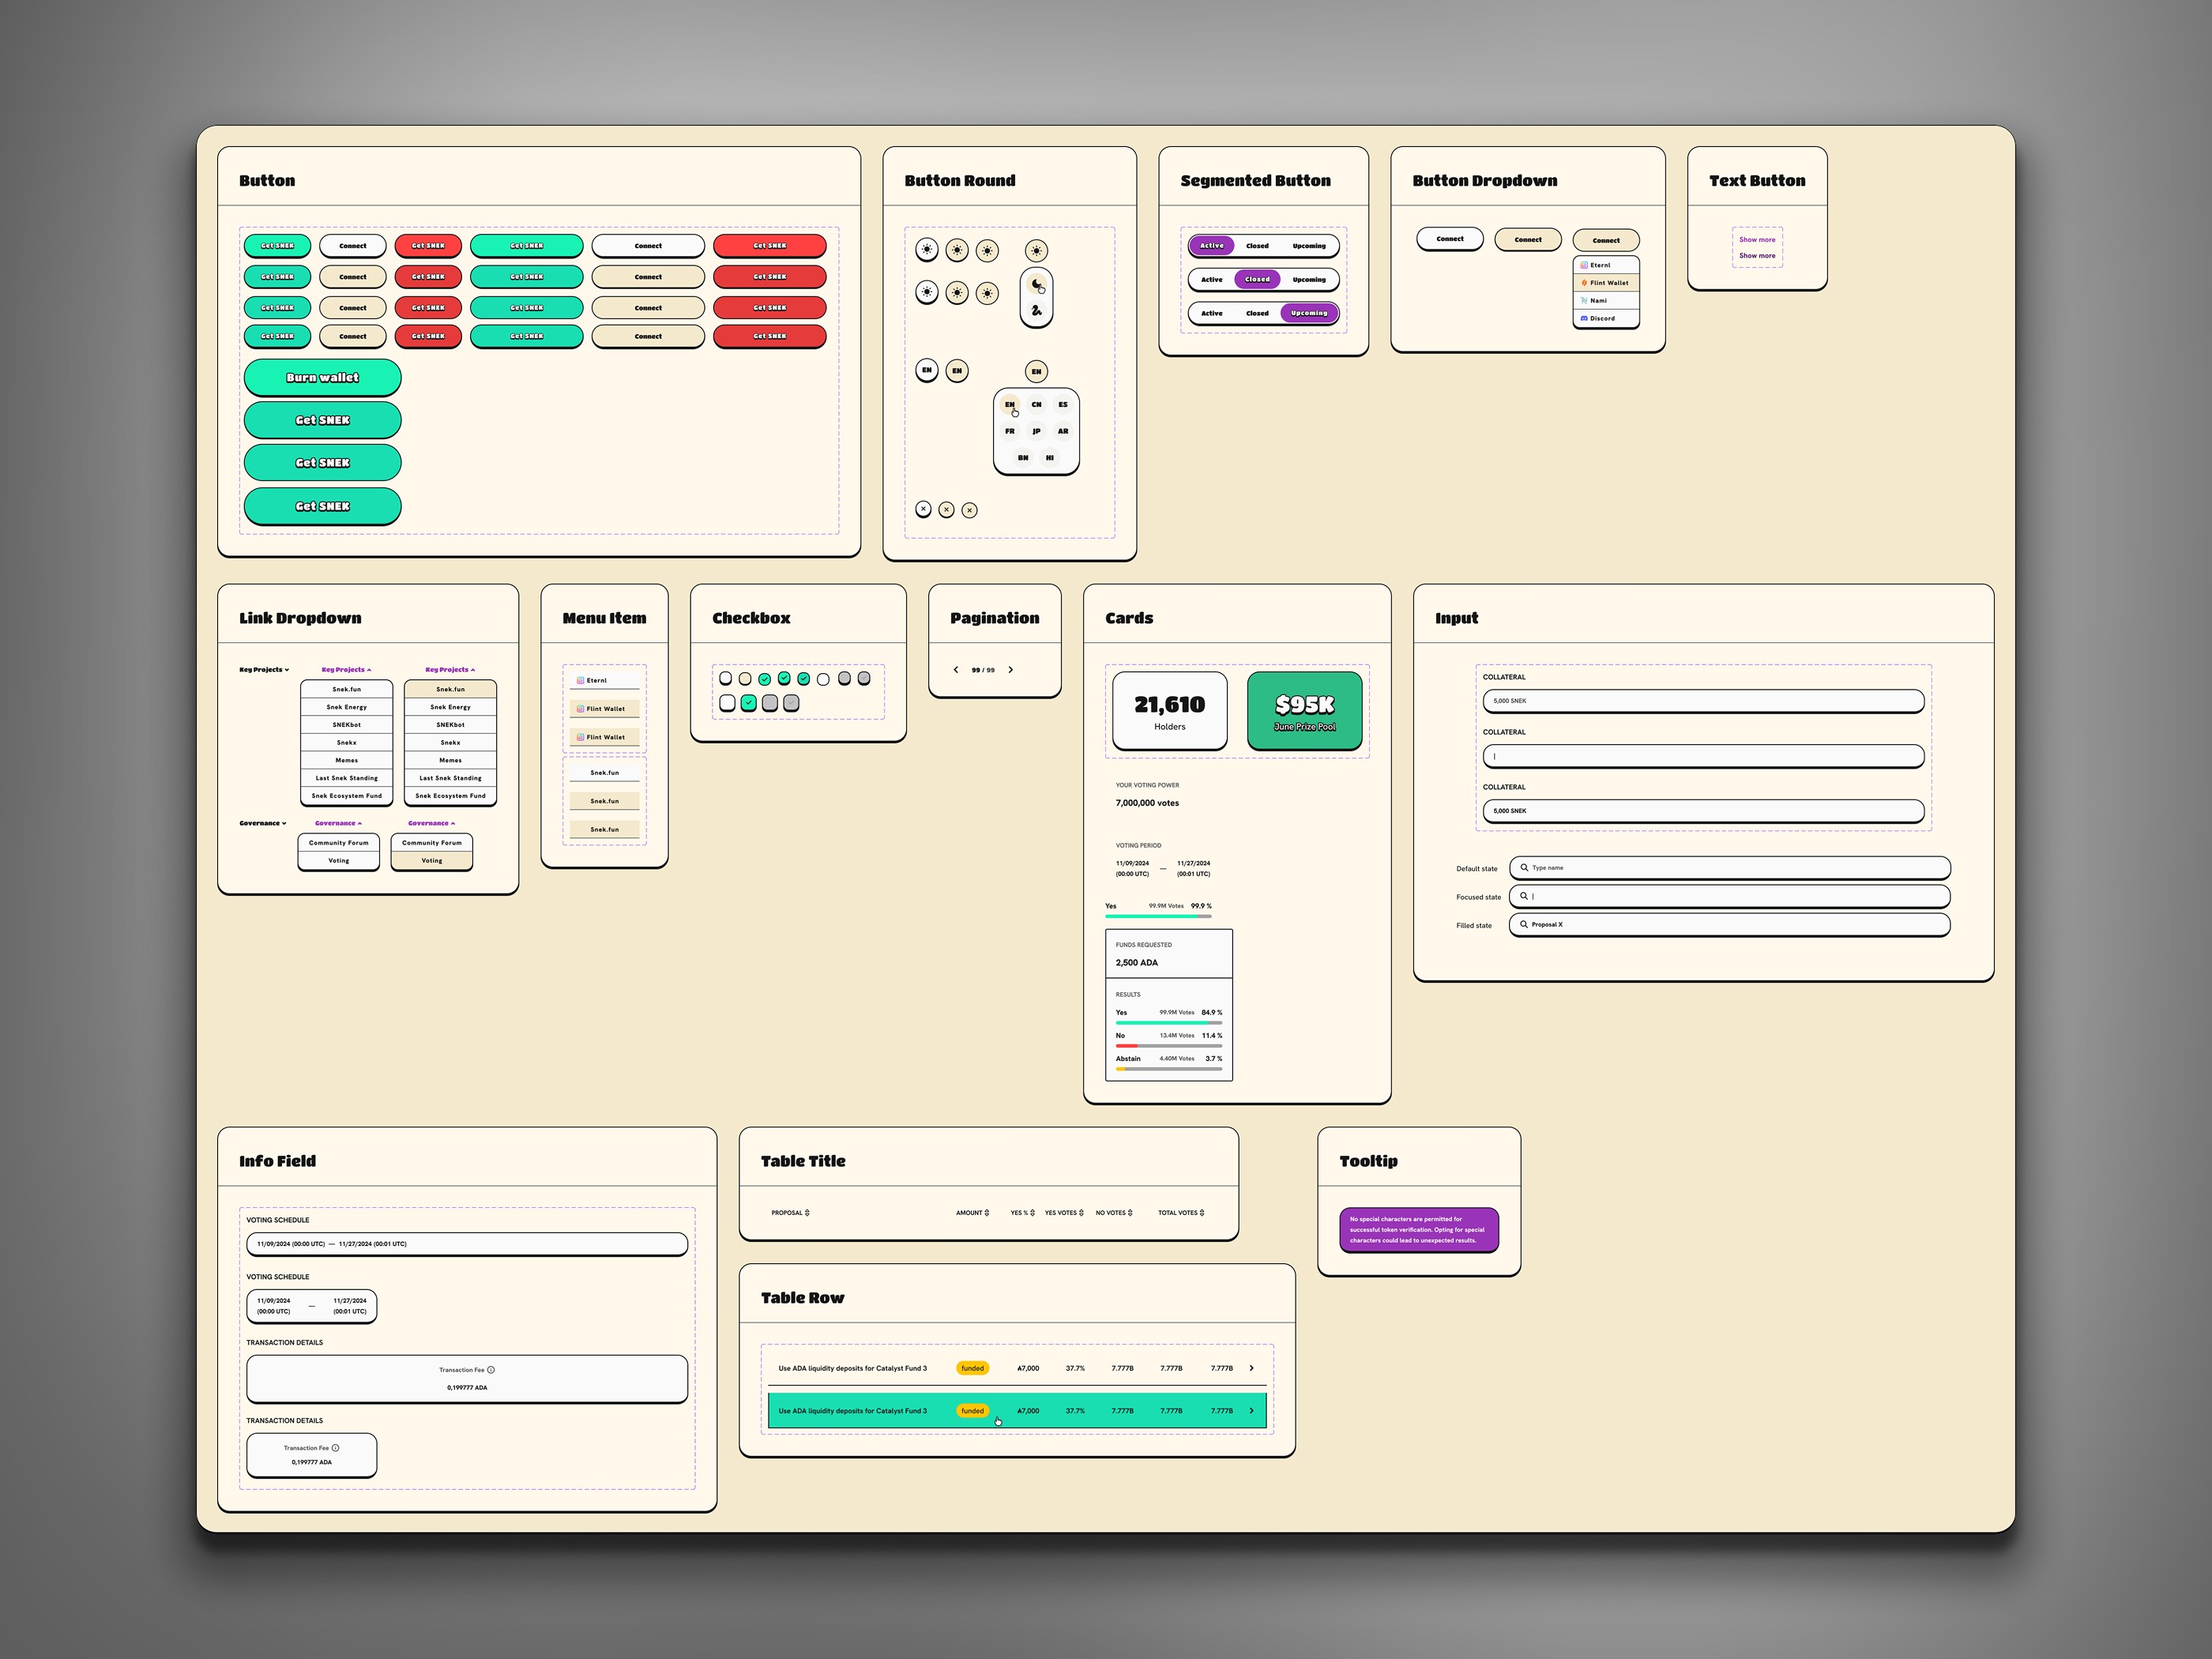Click the previous page left arrow
The height and width of the screenshot is (1659, 2212).
tap(956, 670)
